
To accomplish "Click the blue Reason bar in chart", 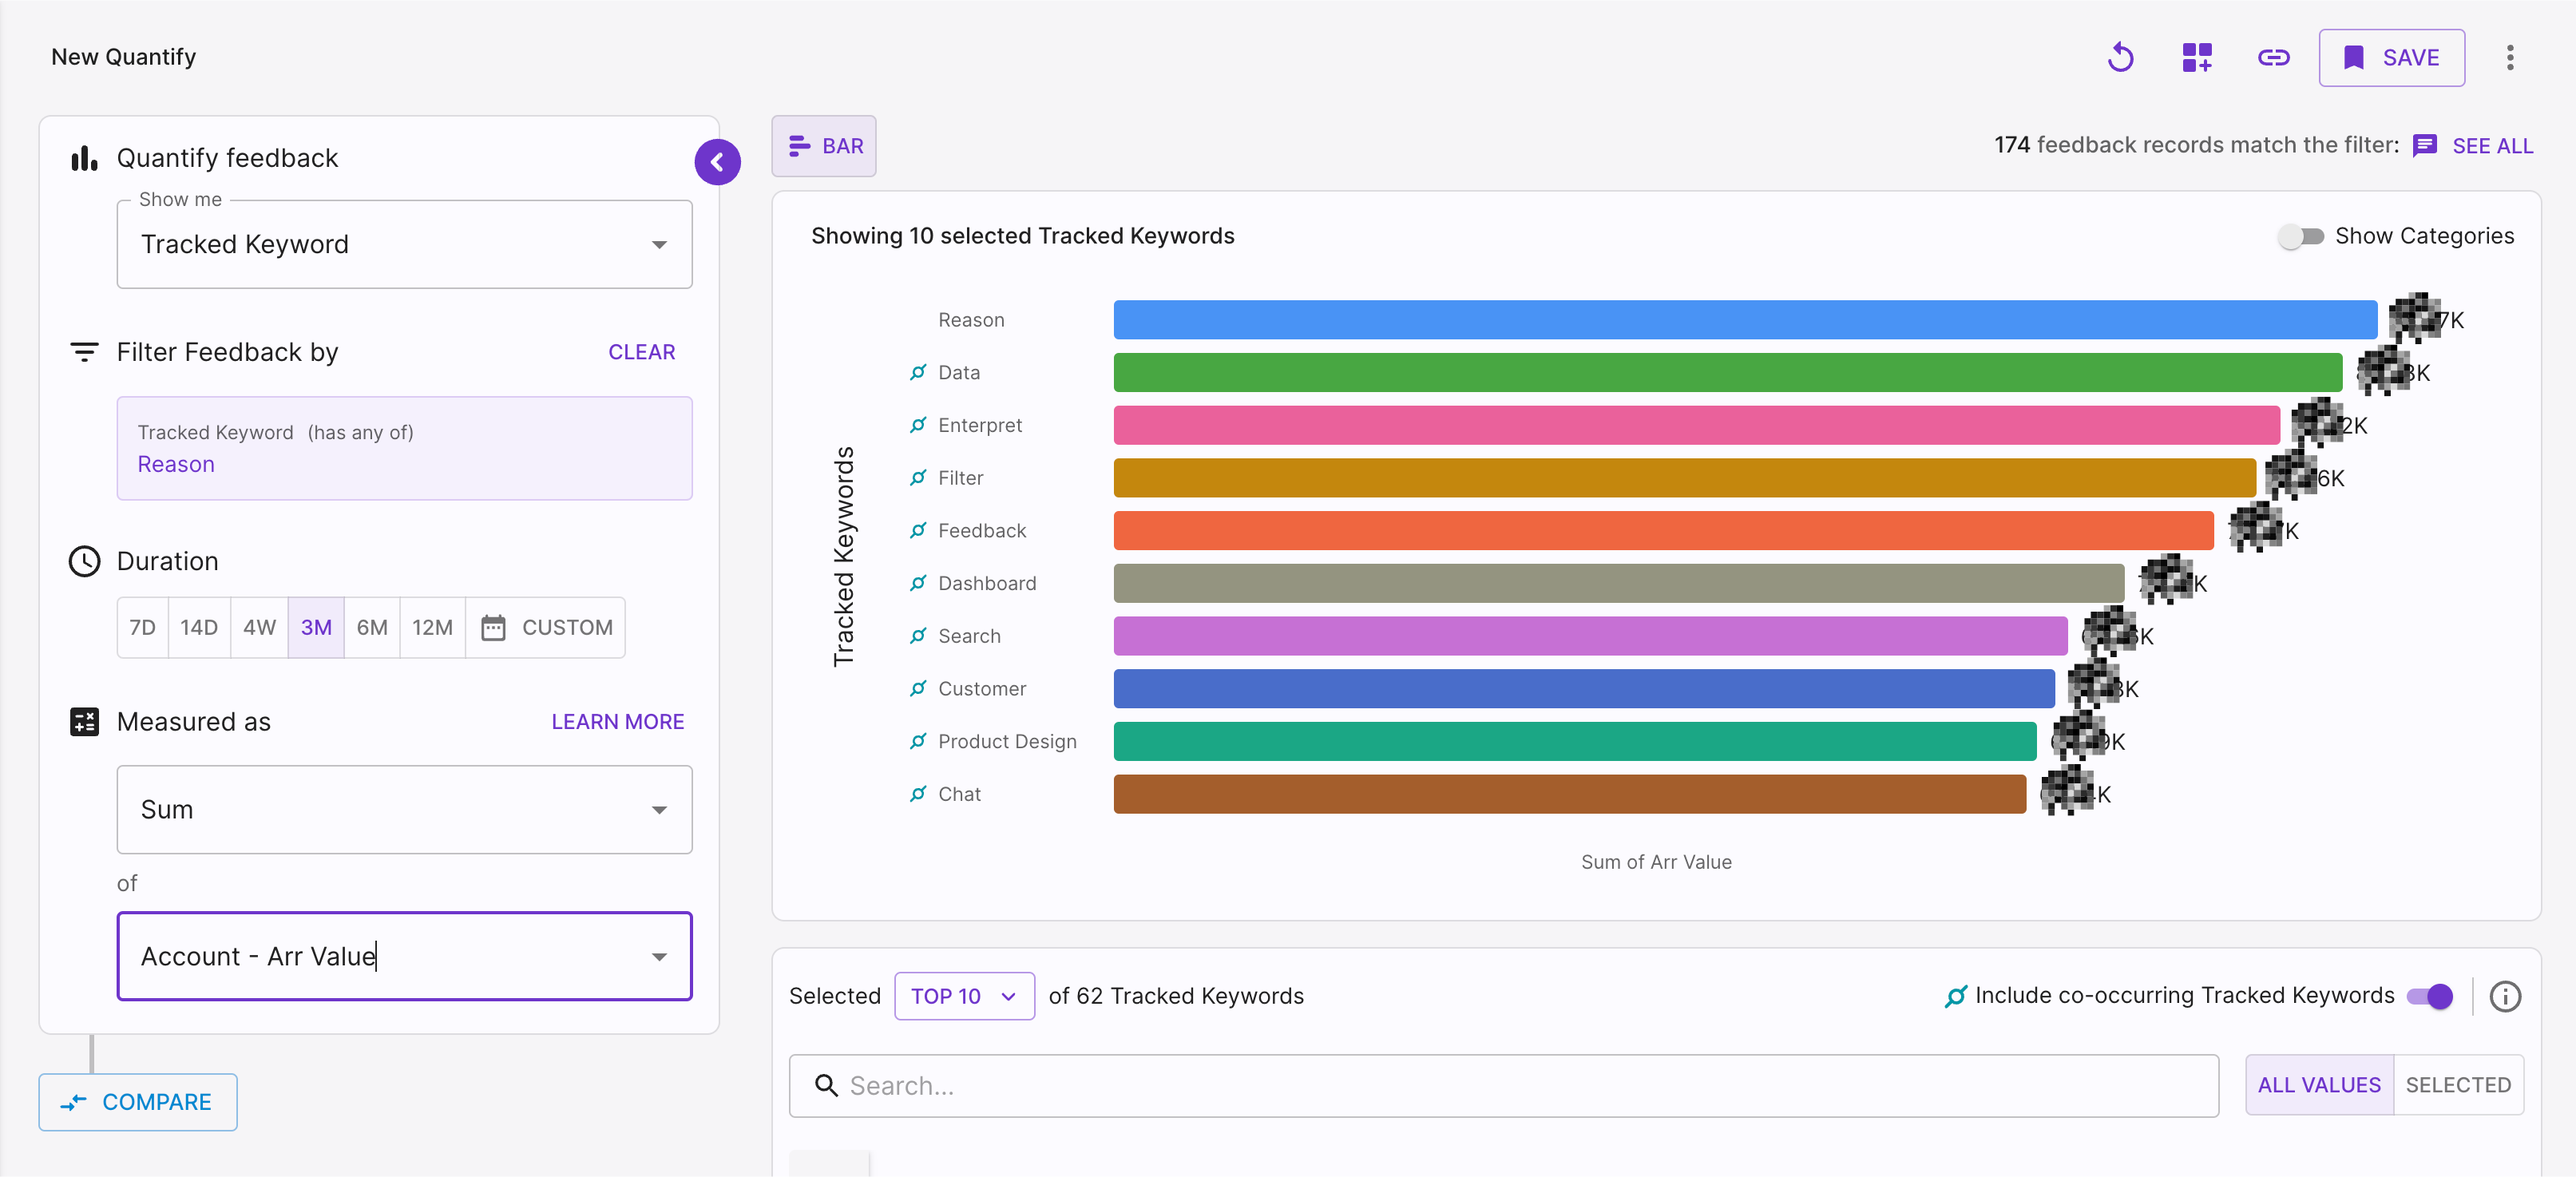I will tap(1744, 320).
